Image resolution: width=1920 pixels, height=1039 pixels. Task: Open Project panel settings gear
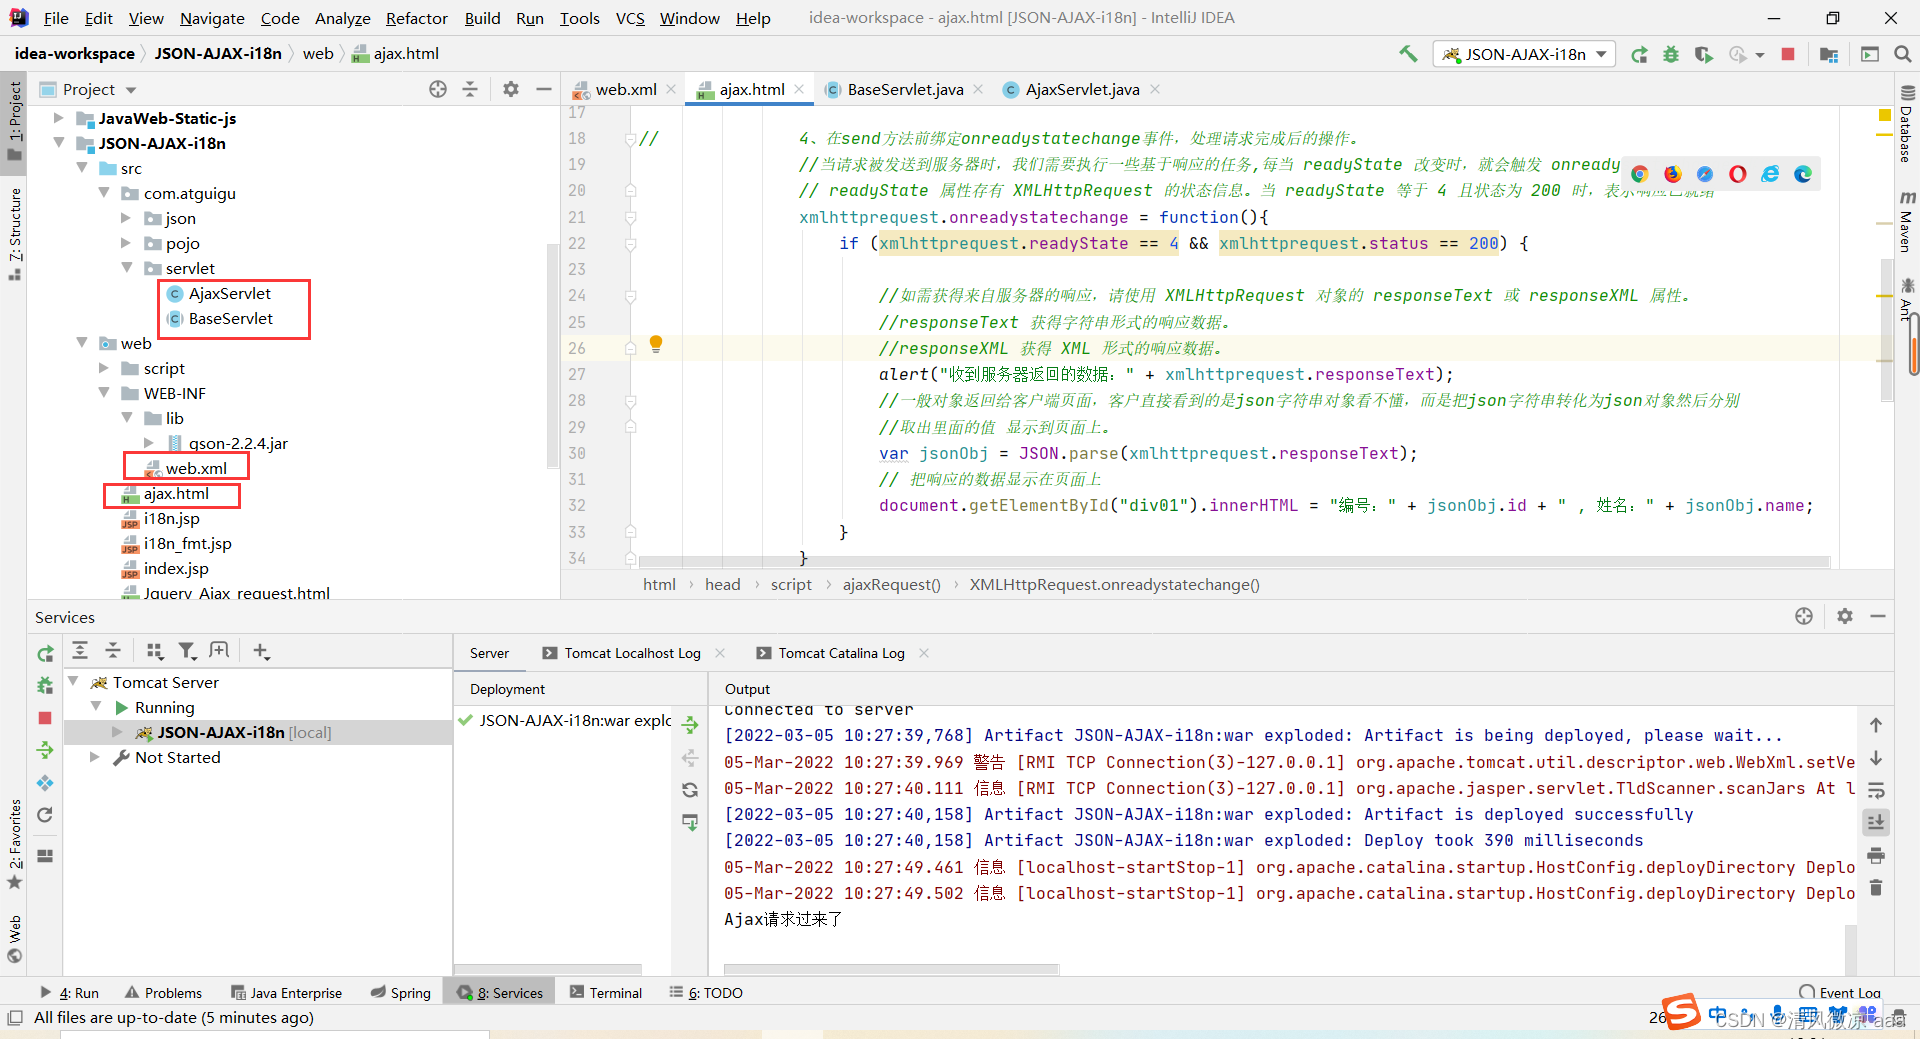pos(511,89)
